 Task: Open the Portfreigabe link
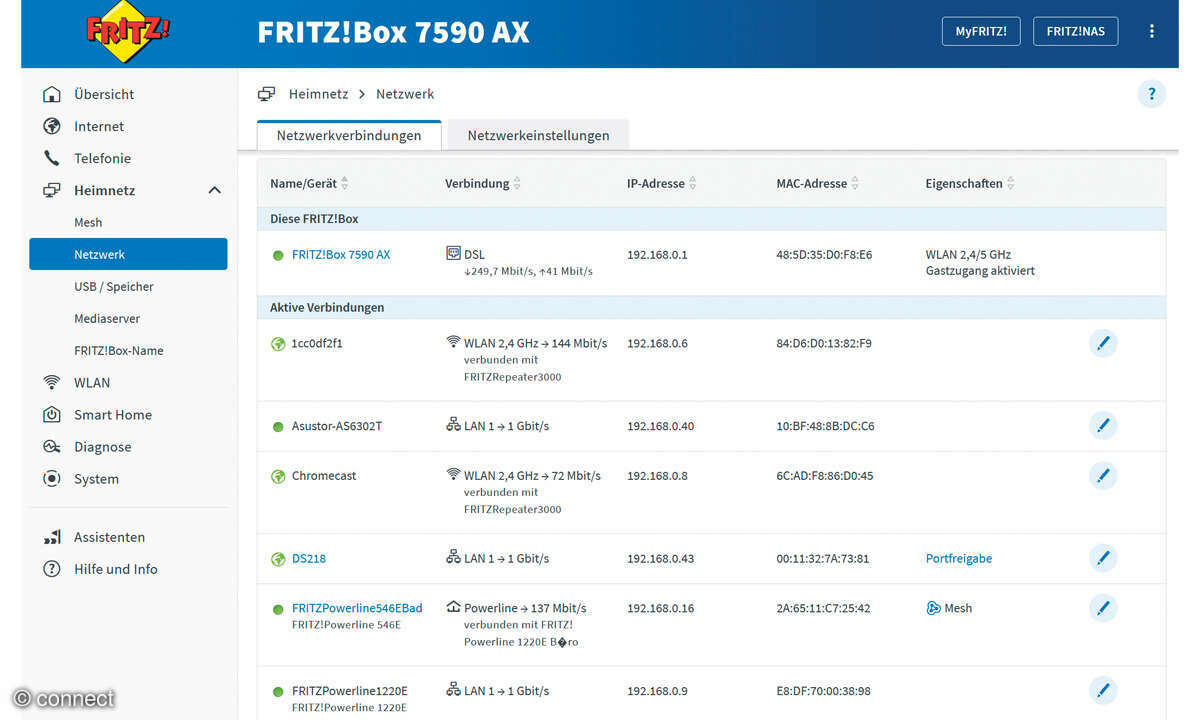(959, 559)
